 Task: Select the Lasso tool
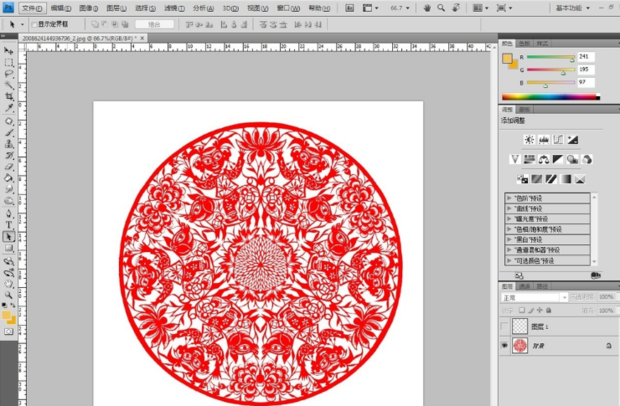9,73
